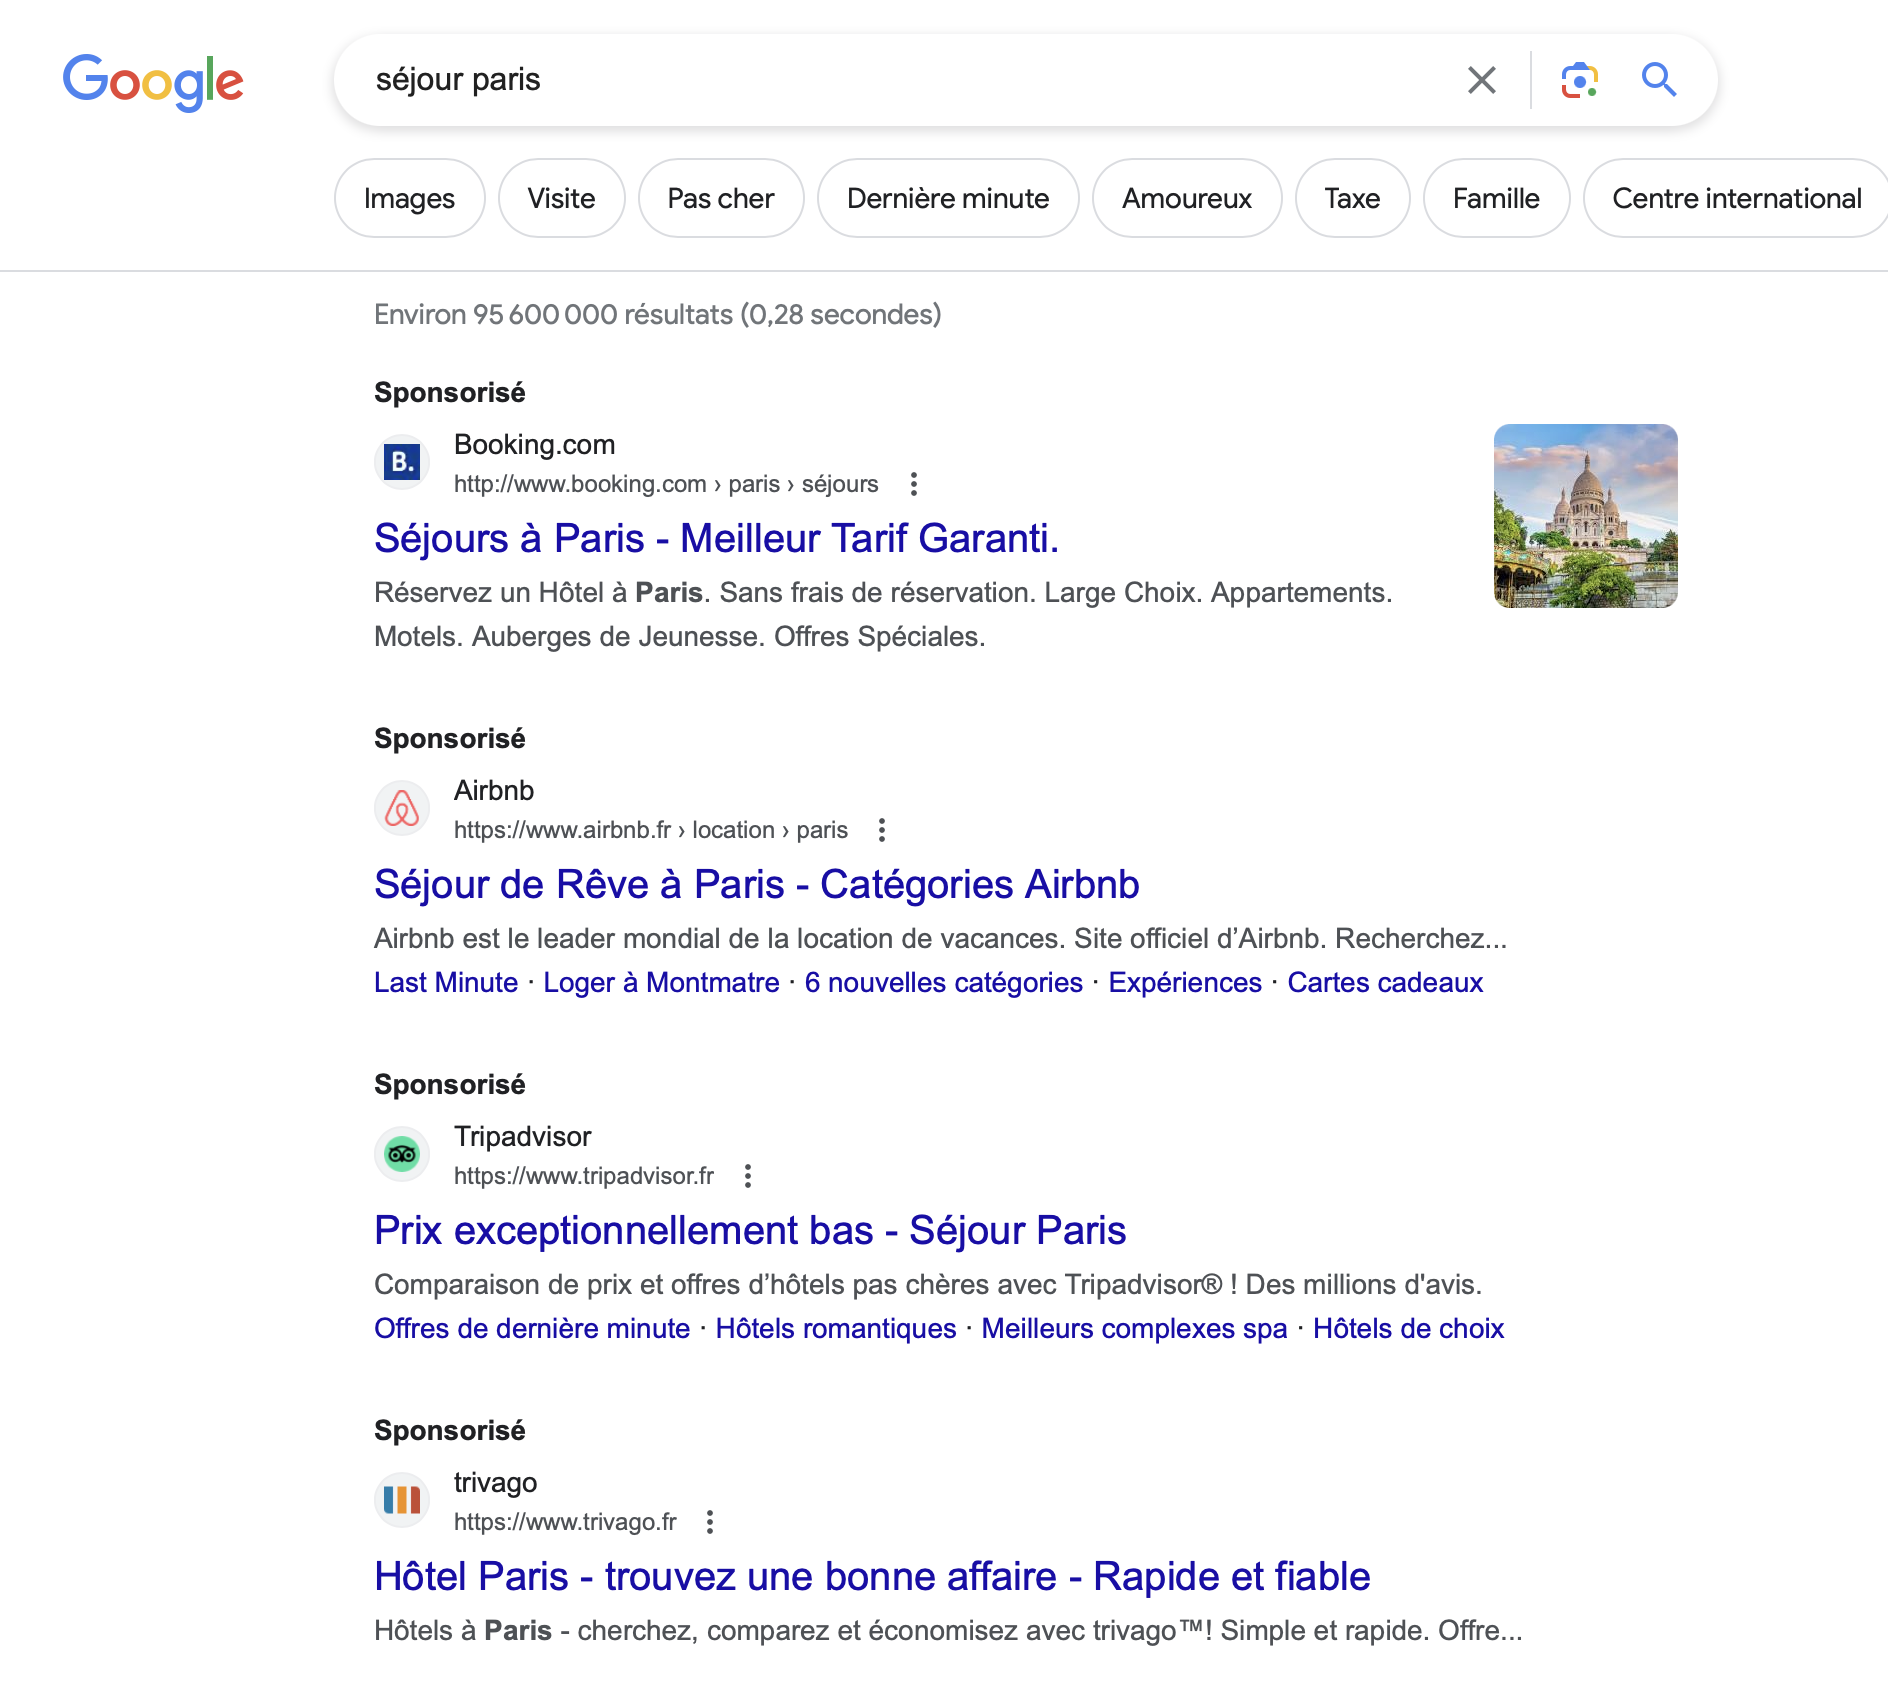Select the Visite filter chip
The image size is (1888, 1694).
click(x=561, y=198)
